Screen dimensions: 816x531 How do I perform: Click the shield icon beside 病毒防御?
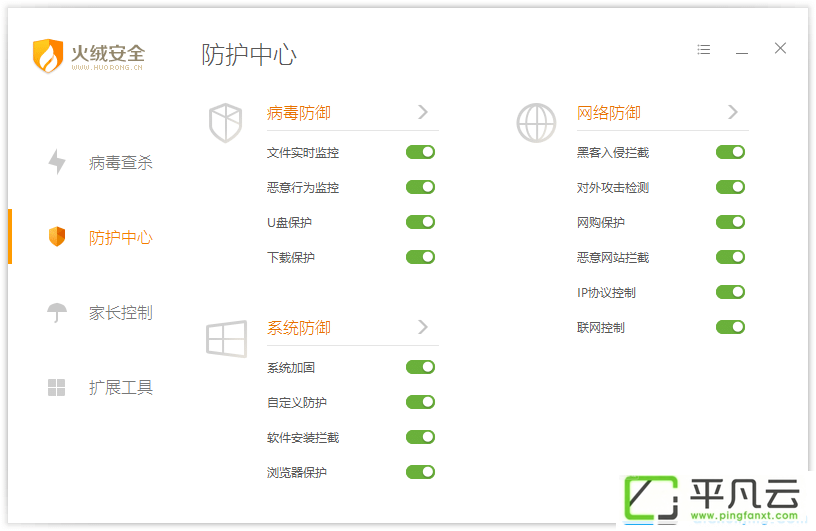point(225,122)
